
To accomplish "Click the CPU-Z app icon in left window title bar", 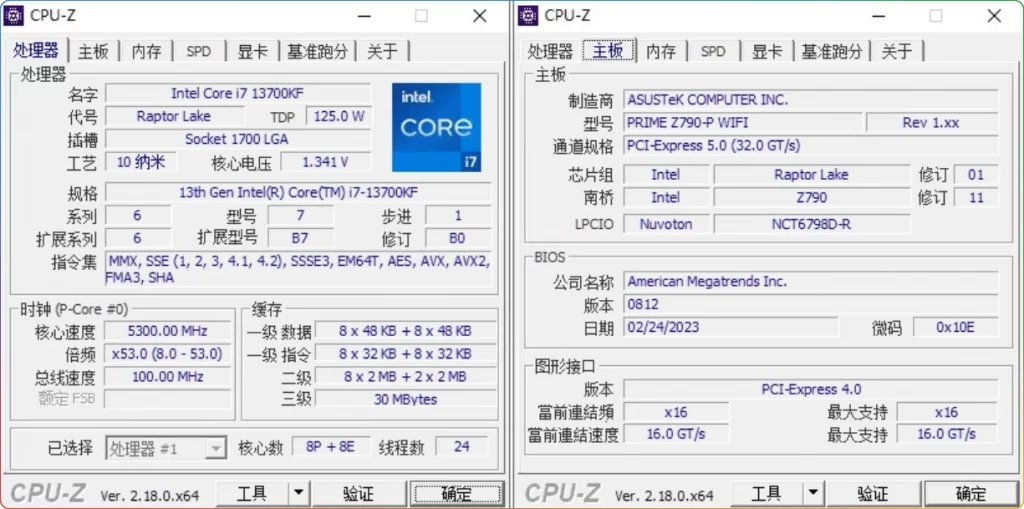I will (x=14, y=15).
